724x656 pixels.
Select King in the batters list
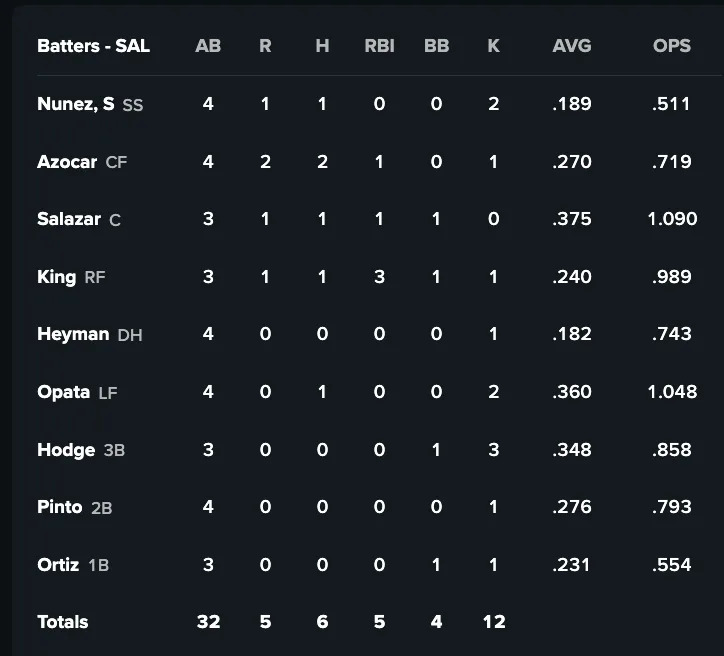point(56,277)
